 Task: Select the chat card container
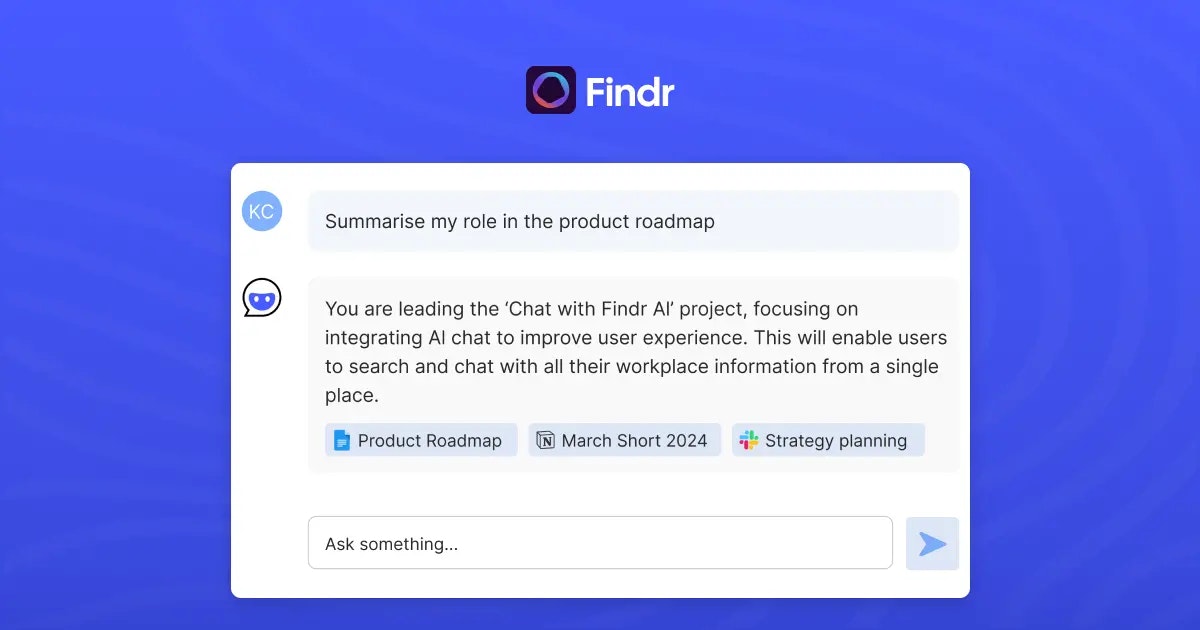600,380
